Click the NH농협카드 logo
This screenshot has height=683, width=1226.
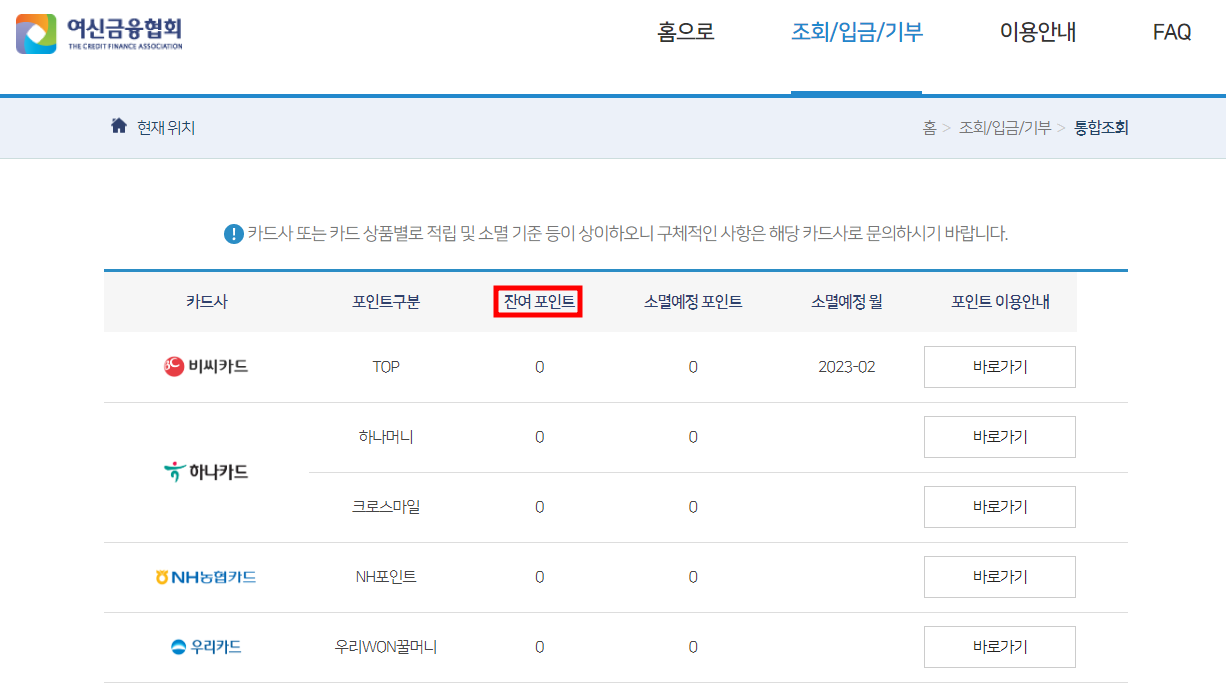point(206,577)
